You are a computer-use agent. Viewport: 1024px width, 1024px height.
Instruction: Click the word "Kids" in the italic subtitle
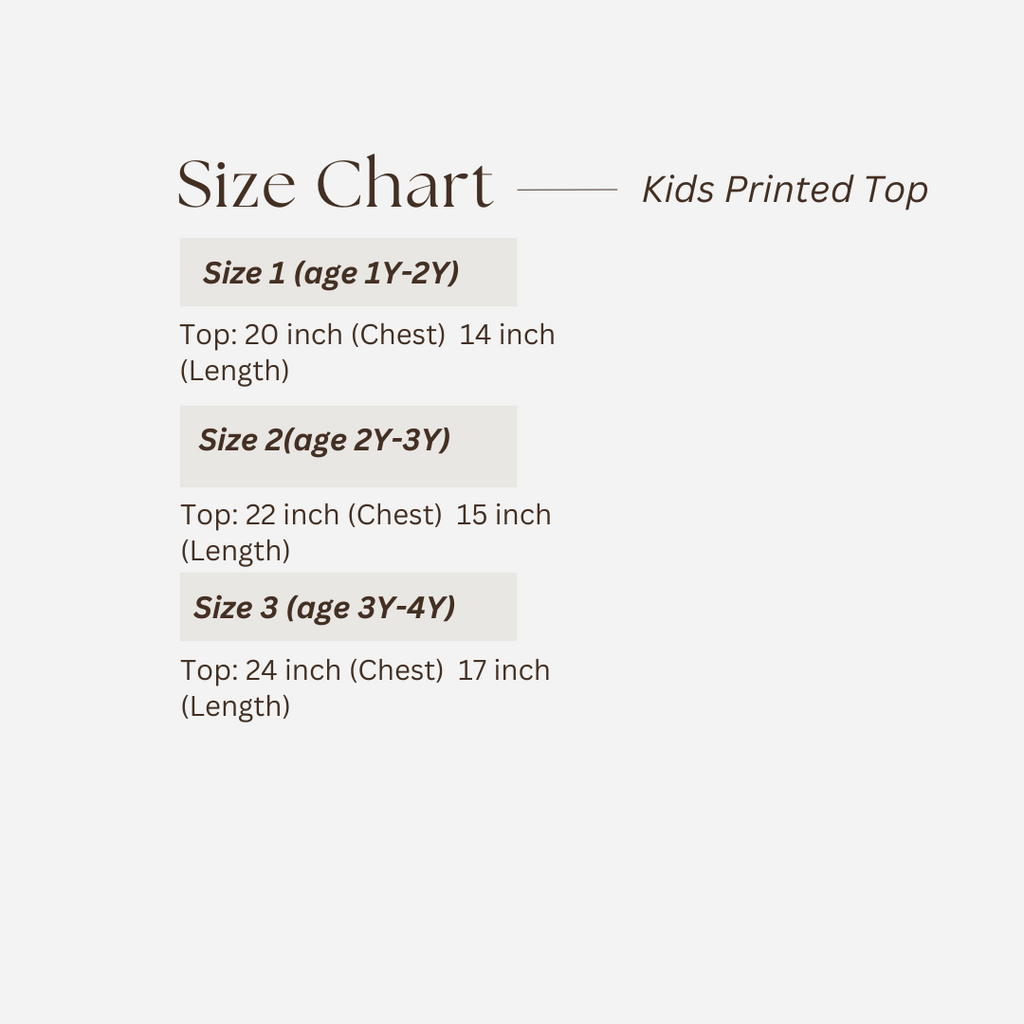677,189
